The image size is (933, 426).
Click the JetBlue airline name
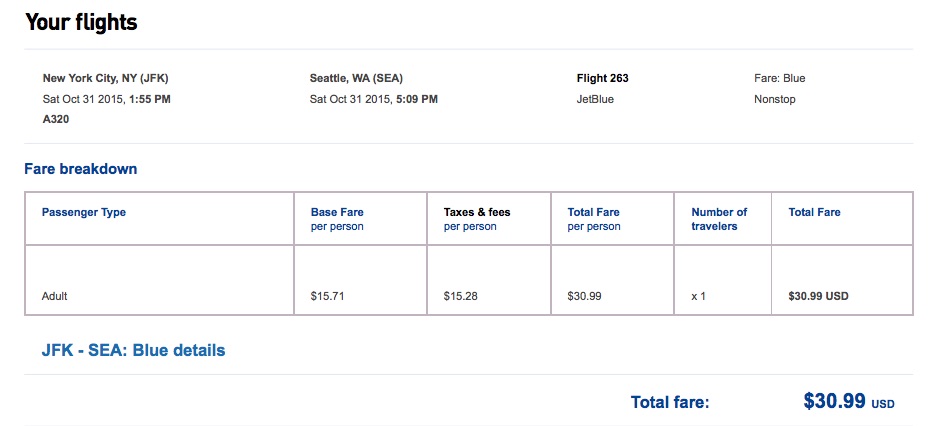[595, 99]
